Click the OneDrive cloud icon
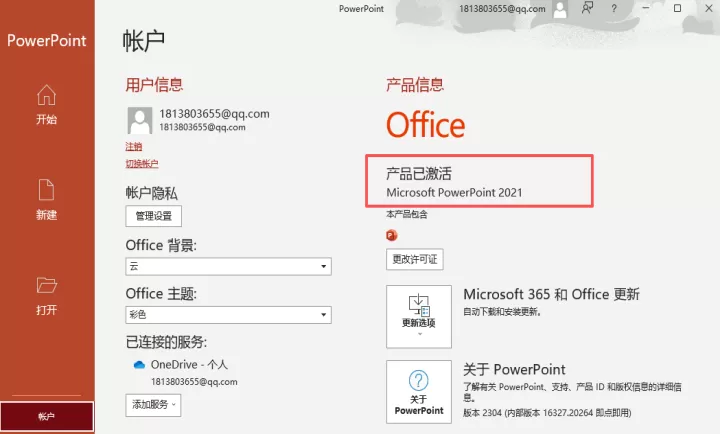 [139, 365]
